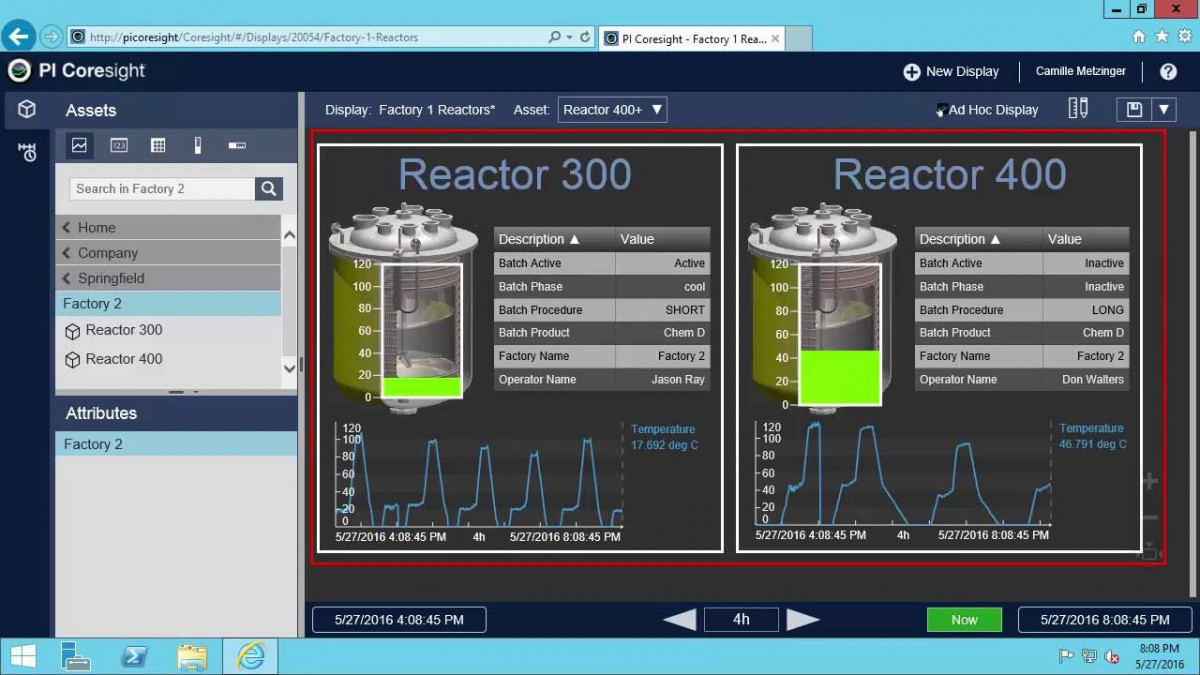Open Internet Explorer taskbar icon
This screenshot has width=1200, height=675.
click(250, 656)
